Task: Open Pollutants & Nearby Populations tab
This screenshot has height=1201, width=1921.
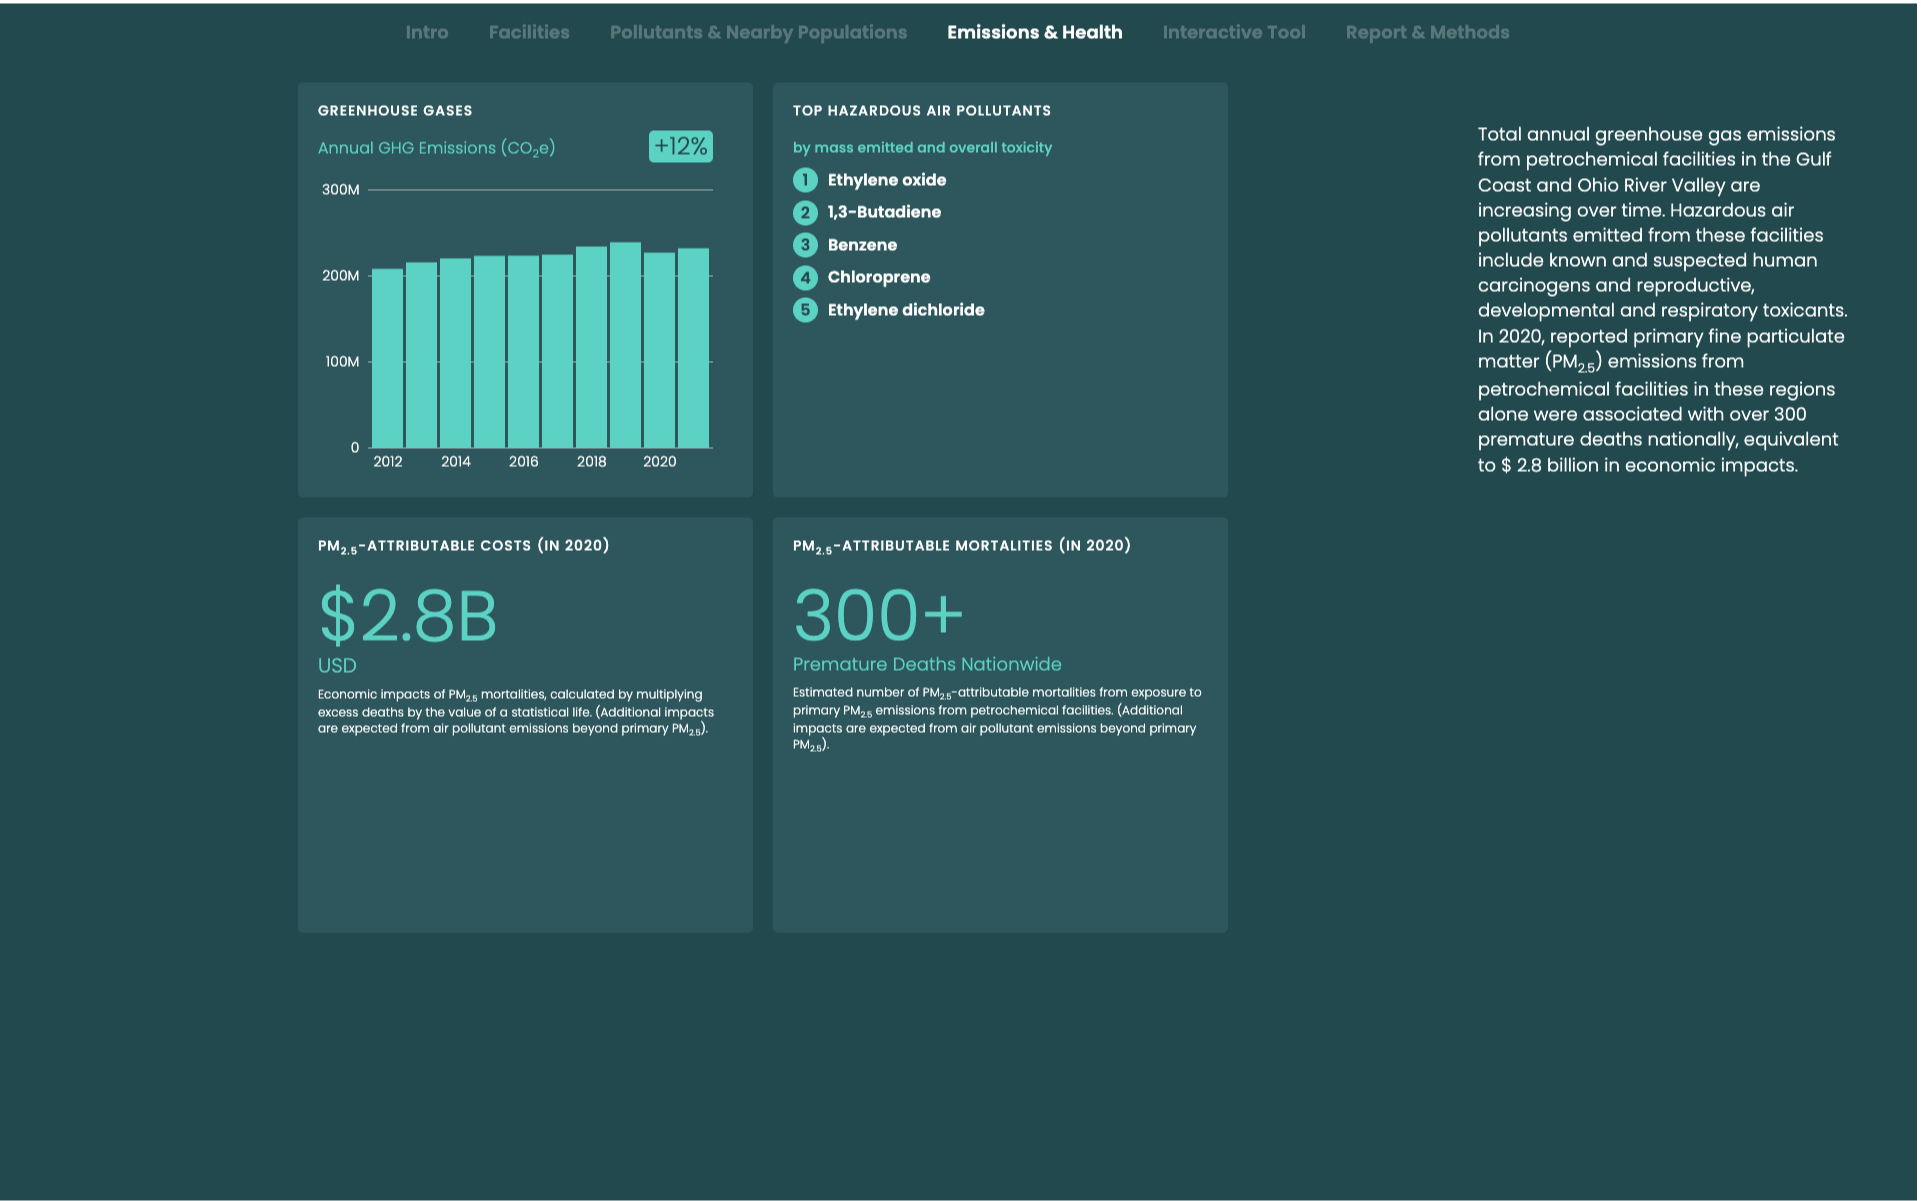Action: (x=758, y=32)
